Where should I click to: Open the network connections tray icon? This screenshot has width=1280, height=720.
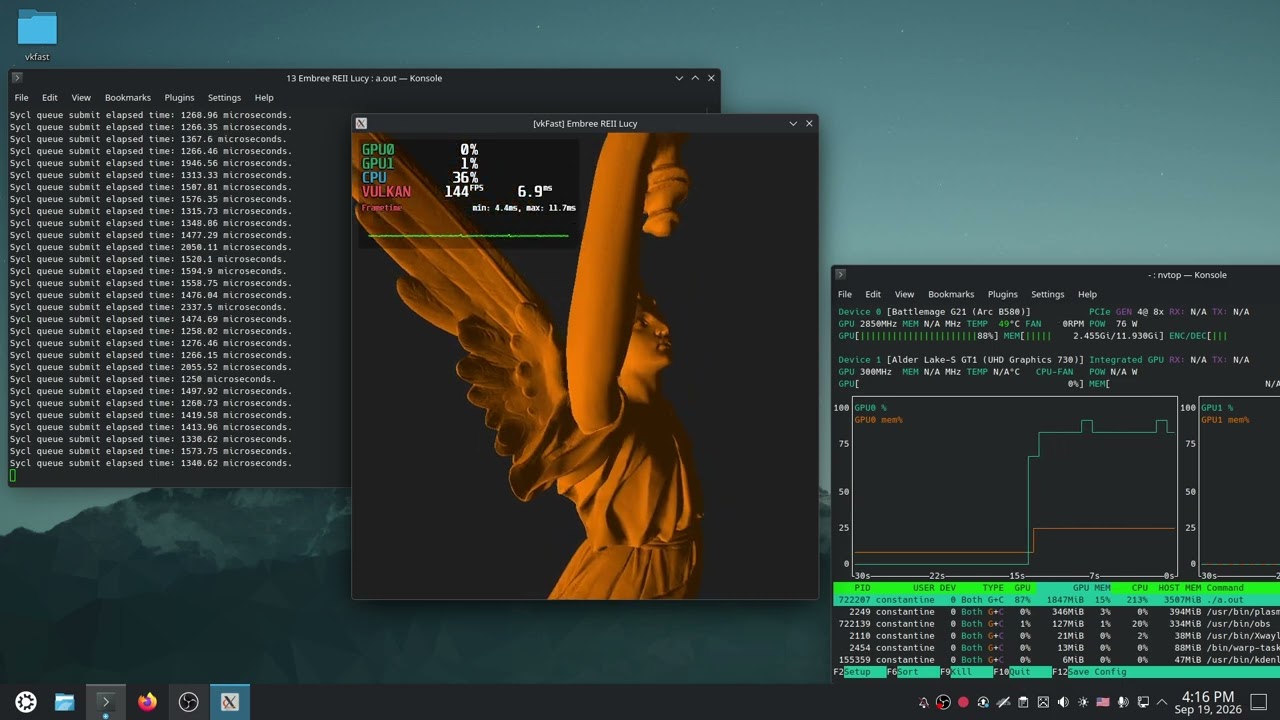[1143, 702]
